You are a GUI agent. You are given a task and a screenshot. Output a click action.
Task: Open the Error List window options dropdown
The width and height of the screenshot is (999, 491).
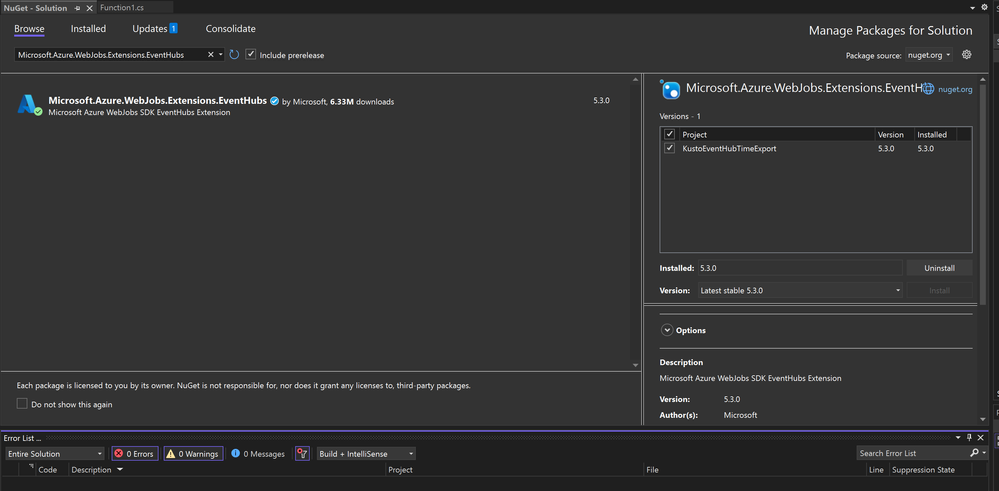click(958, 438)
